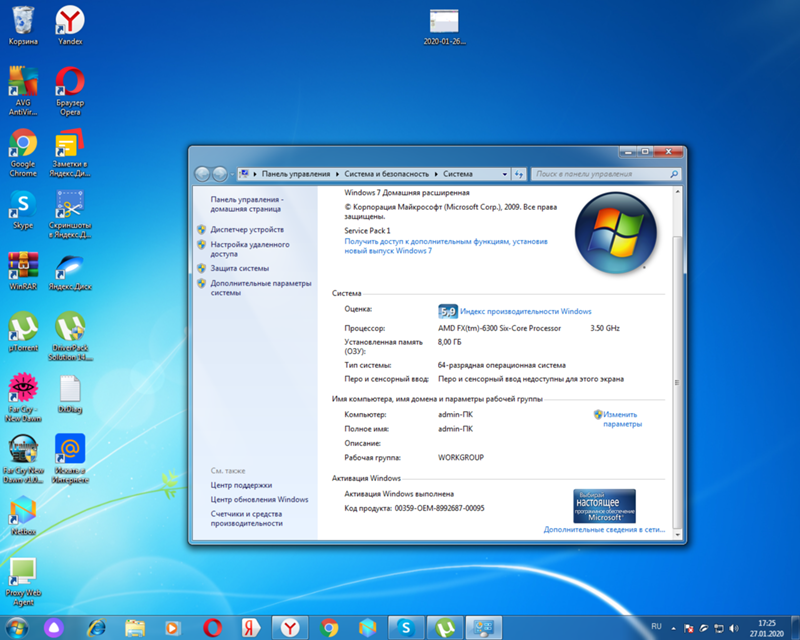The image size is (800, 640).
Task: Open the AVG AntiVirus desktop shortcut
Action: coord(23,83)
